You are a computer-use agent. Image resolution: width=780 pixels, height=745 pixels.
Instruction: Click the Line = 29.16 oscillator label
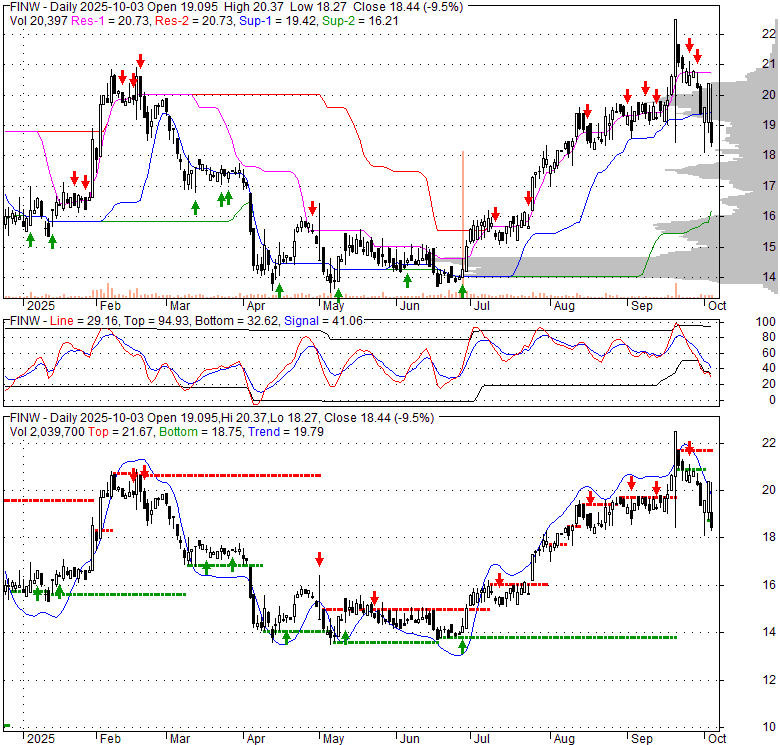pyautogui.click(x=84, y=321)
